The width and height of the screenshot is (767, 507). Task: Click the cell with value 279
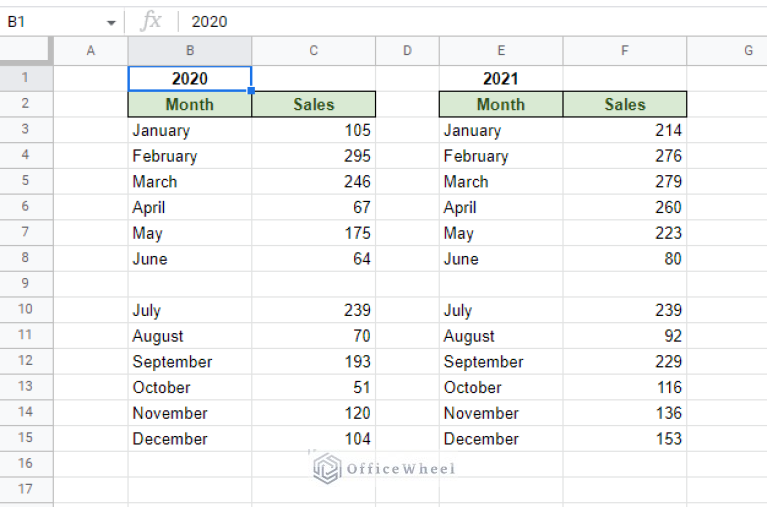(625, 182)
